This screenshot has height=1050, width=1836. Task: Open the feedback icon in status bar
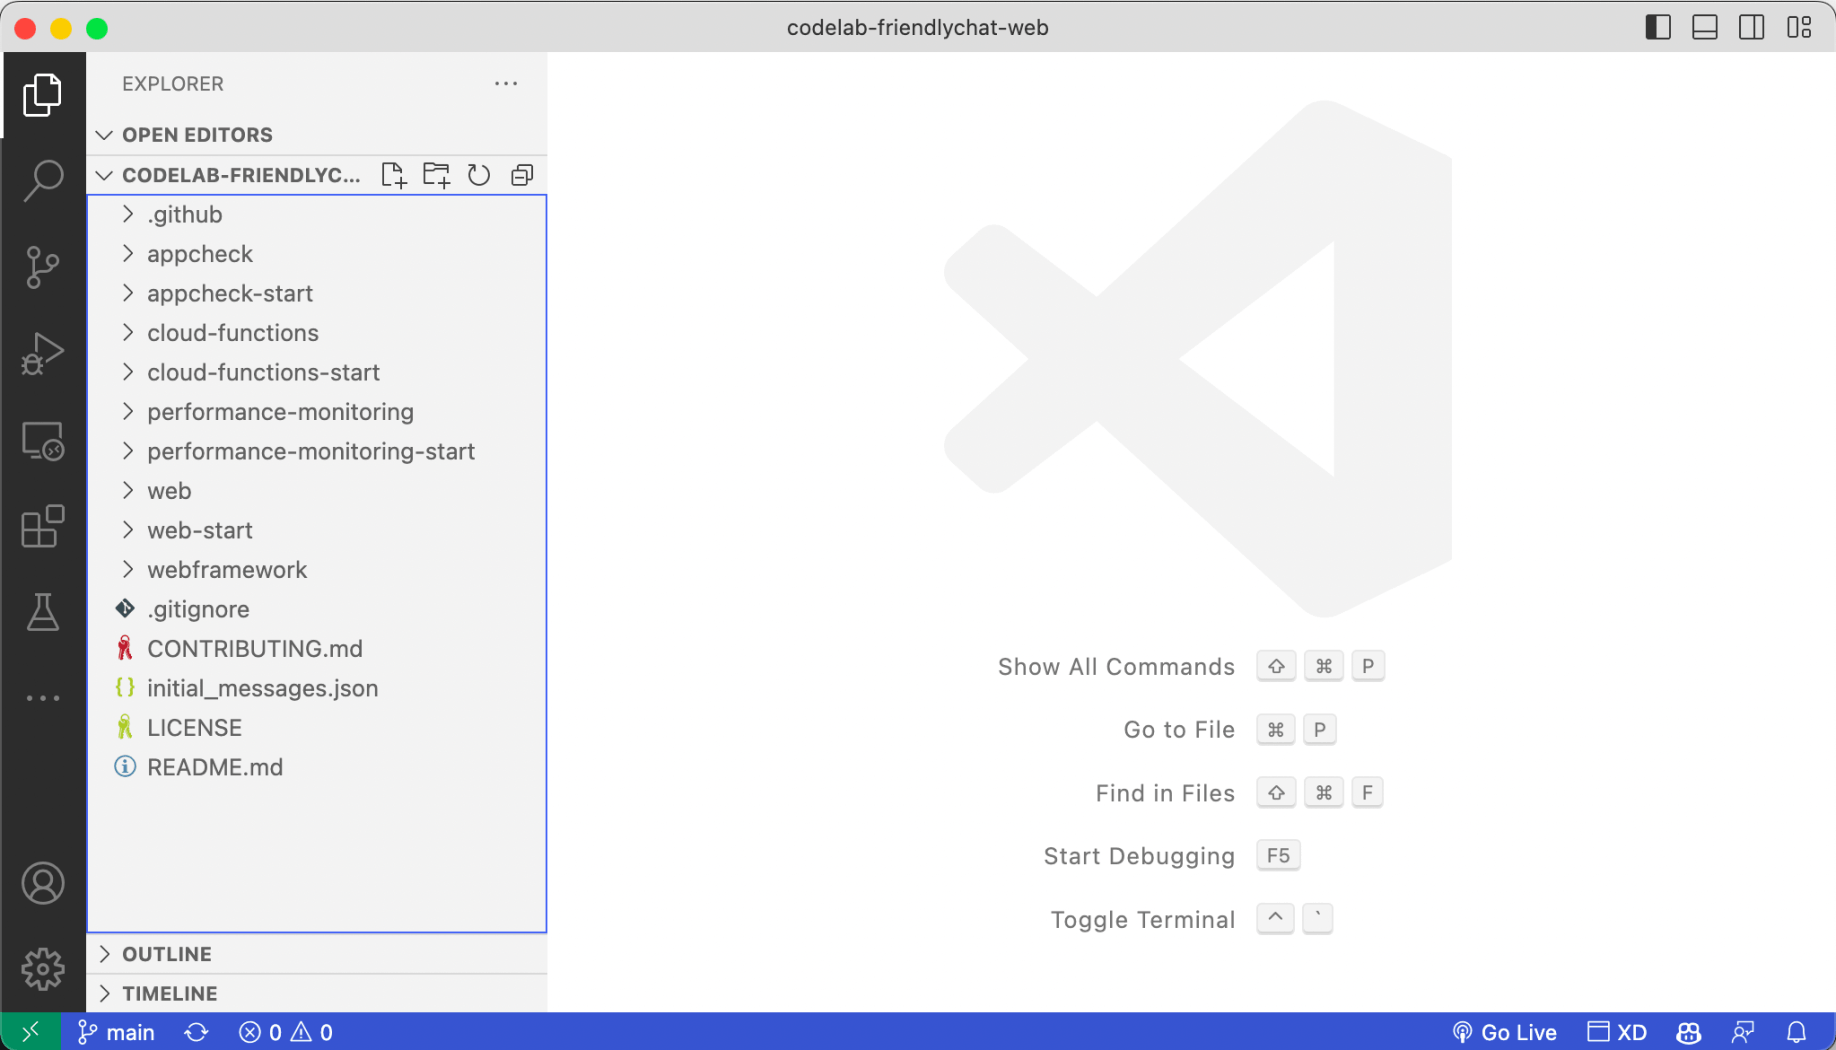(1743, 1032)
